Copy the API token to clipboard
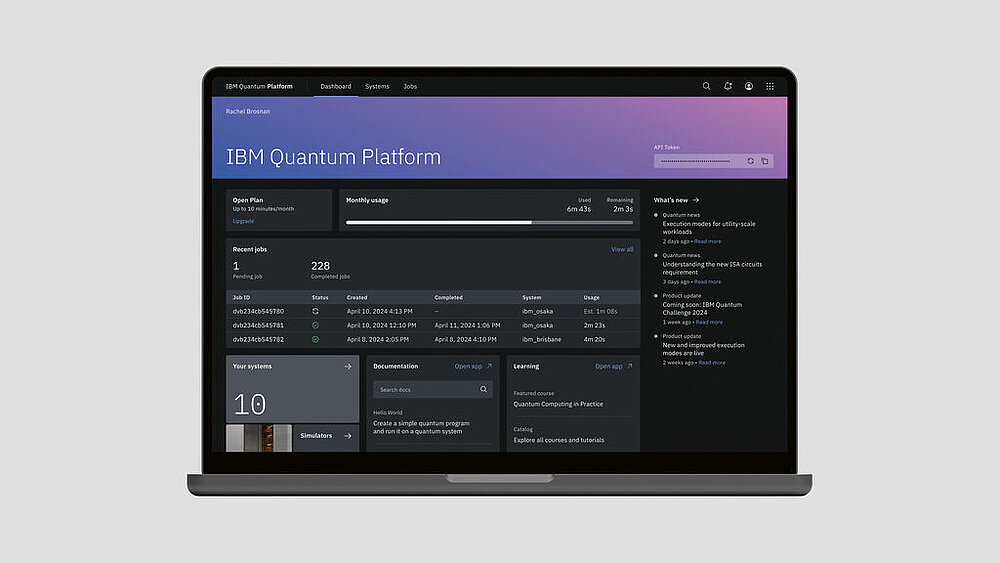This screenshot has width=1000, height=563. click(765, 161)
